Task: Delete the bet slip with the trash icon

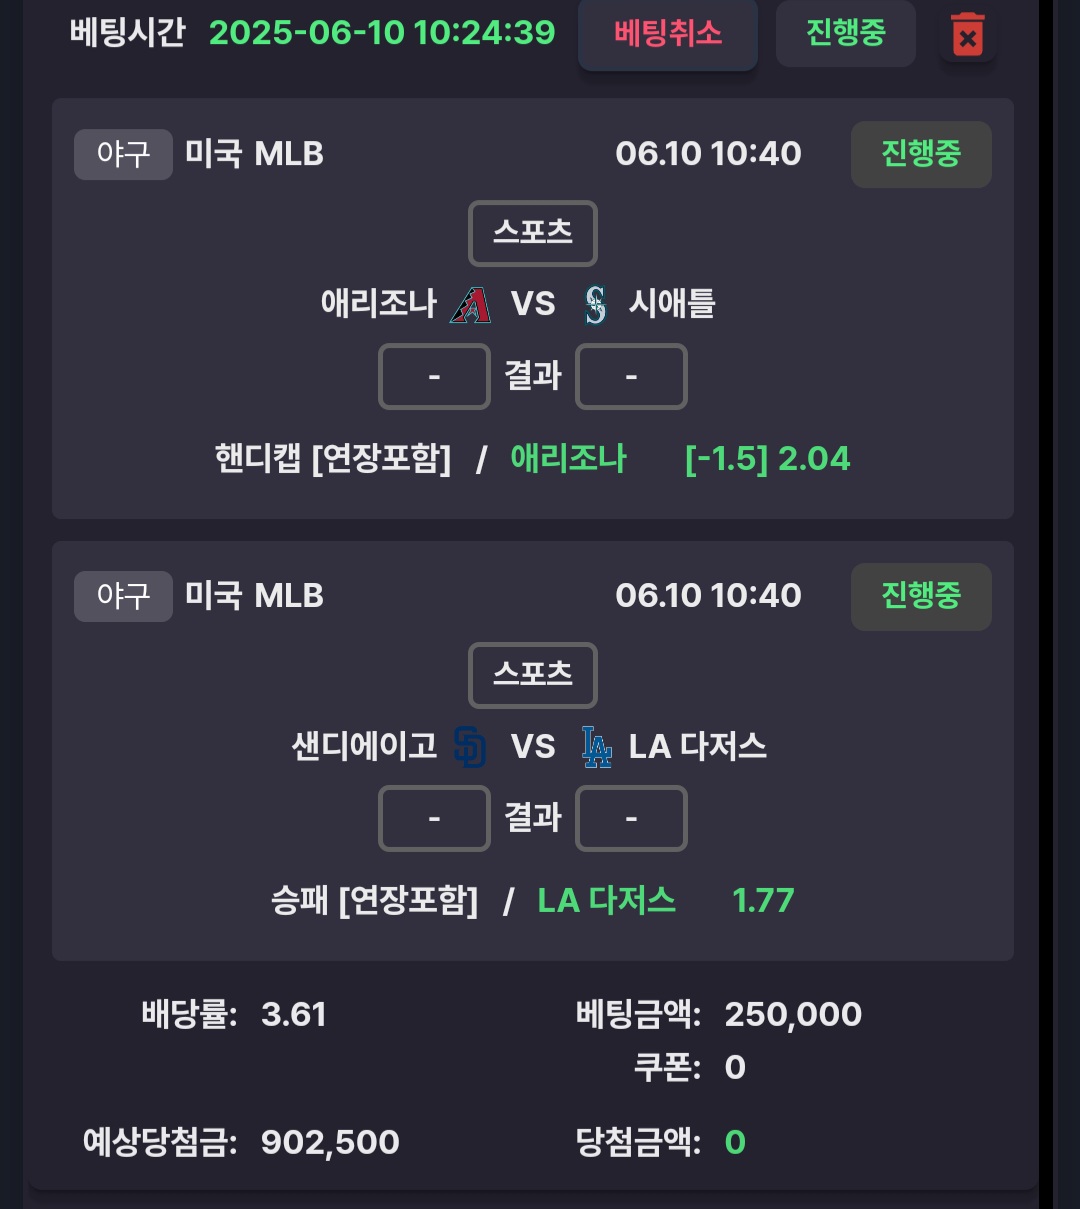Action: [967, 35]
